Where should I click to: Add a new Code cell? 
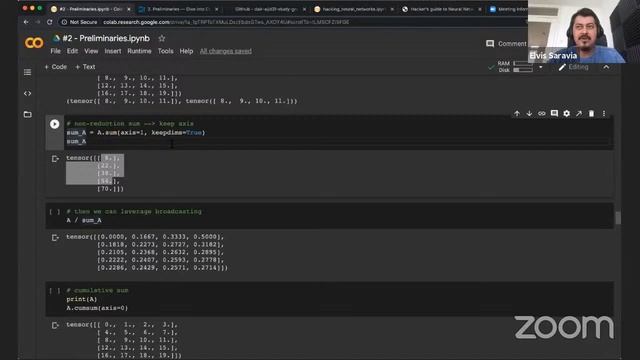pyautogui.click(x=56, y=67)
